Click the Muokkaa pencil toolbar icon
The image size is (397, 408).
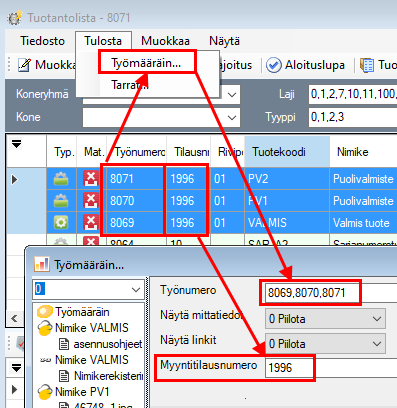24,65
